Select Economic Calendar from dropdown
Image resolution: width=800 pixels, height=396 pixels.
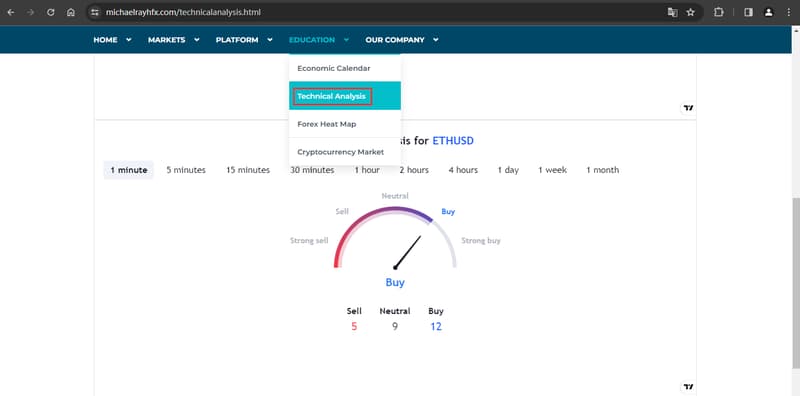(x=345, y=68)
